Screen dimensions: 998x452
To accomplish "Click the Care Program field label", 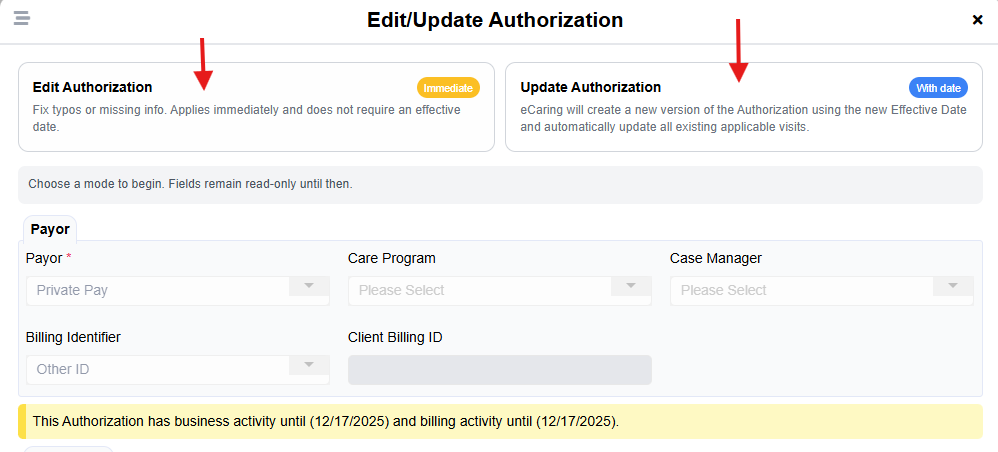I will [x=392, y=258].
